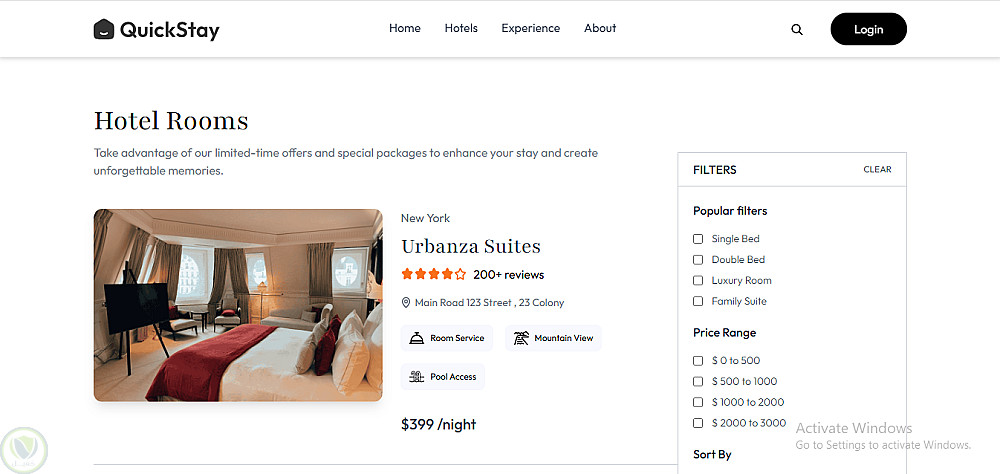Screen dimensions: 1000x474
Task: Toggle the Luxury Room checkbox
Action: pos(698,281)
